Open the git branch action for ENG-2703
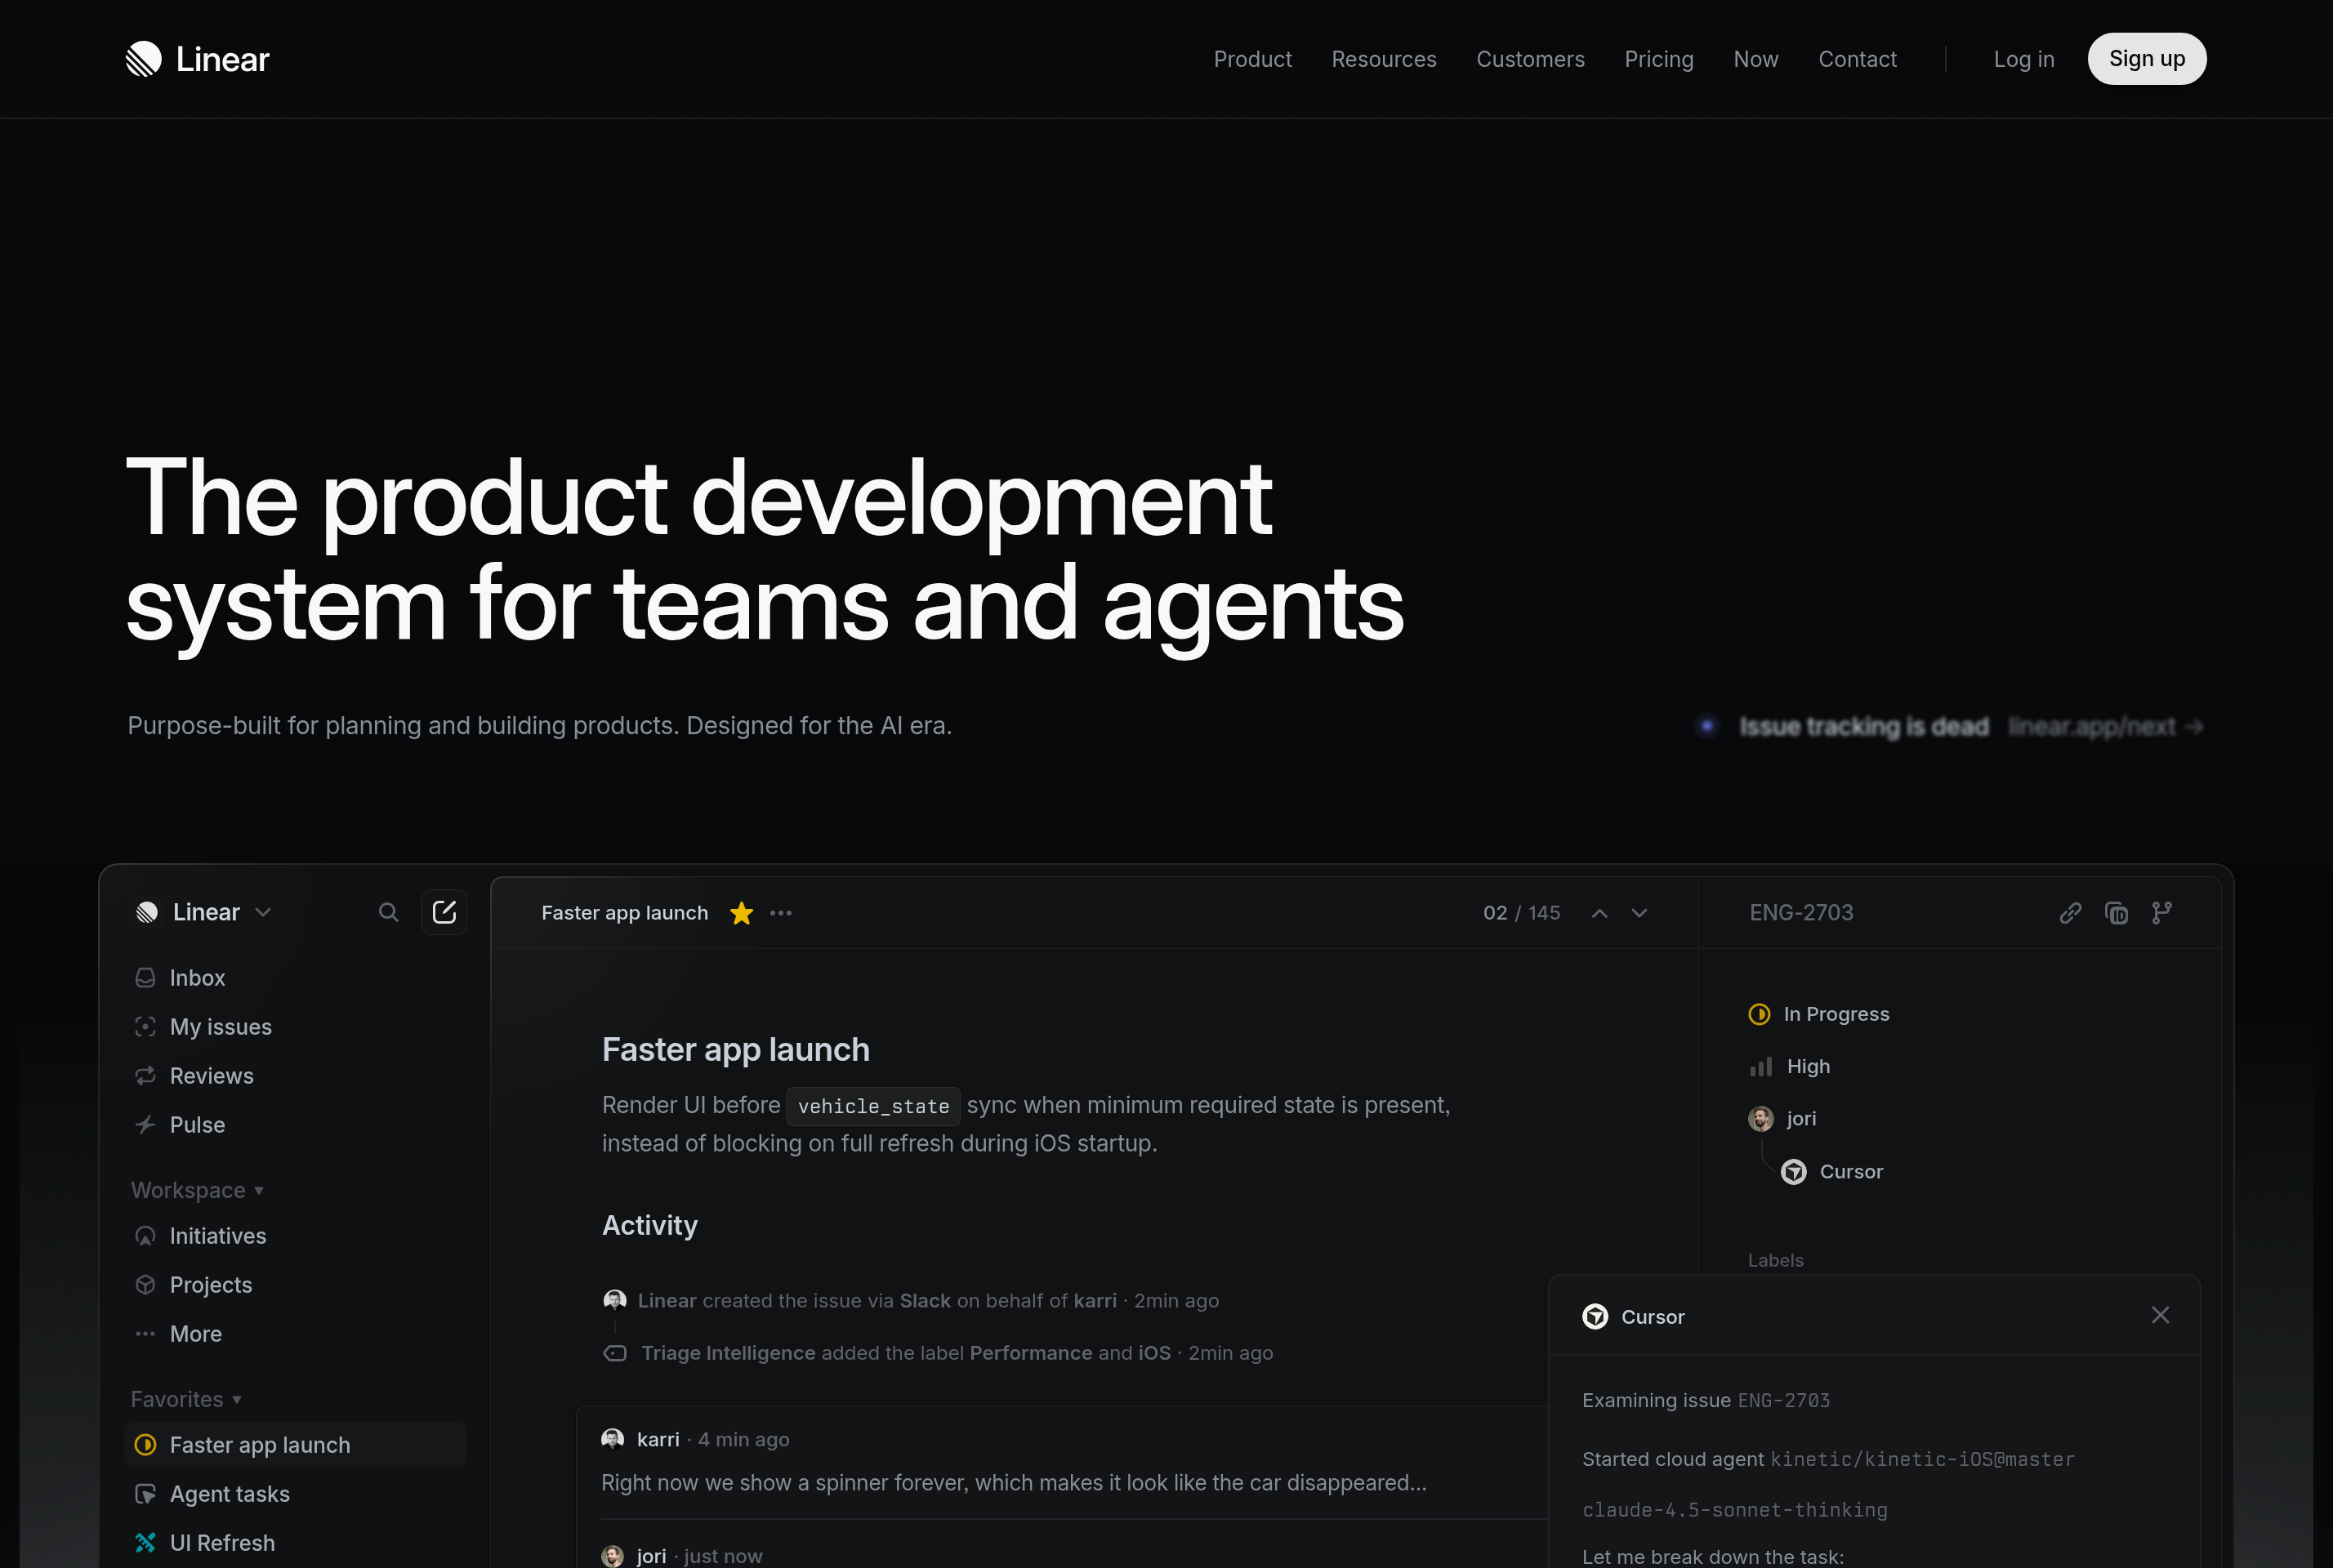Image resolution: width=2333 pixels, height=1568 pixels. [x=2162, y=912]
